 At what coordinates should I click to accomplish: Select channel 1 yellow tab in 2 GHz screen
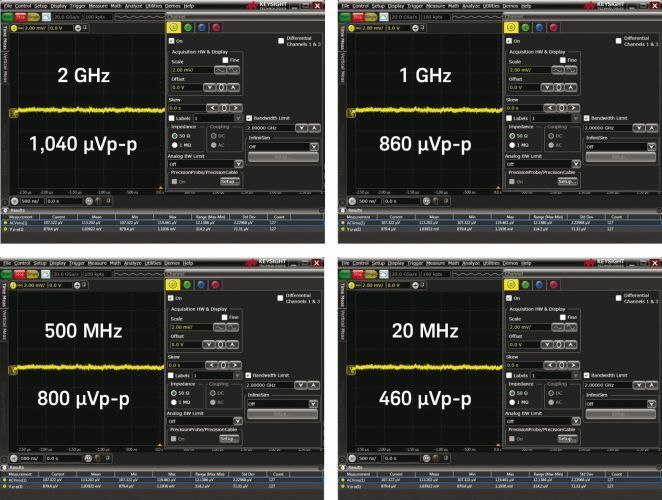pos(173,27)
